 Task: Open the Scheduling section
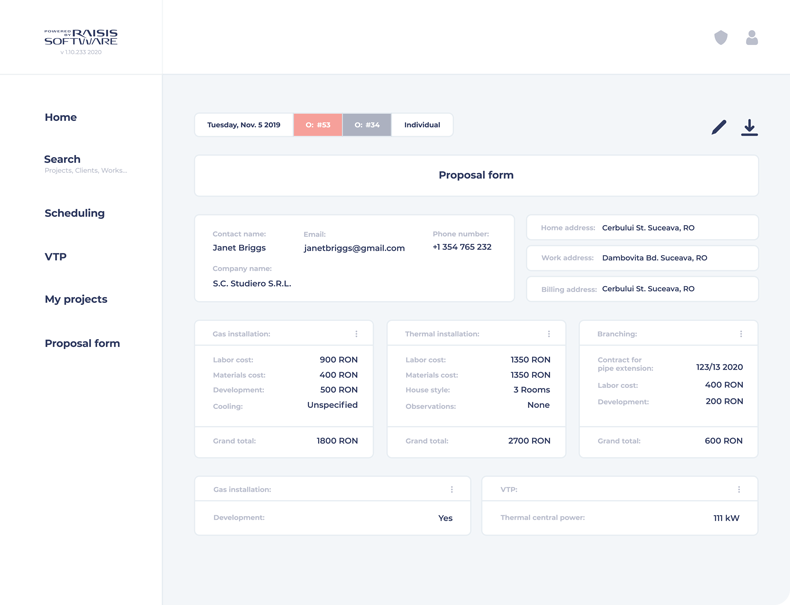pos(74,213)
